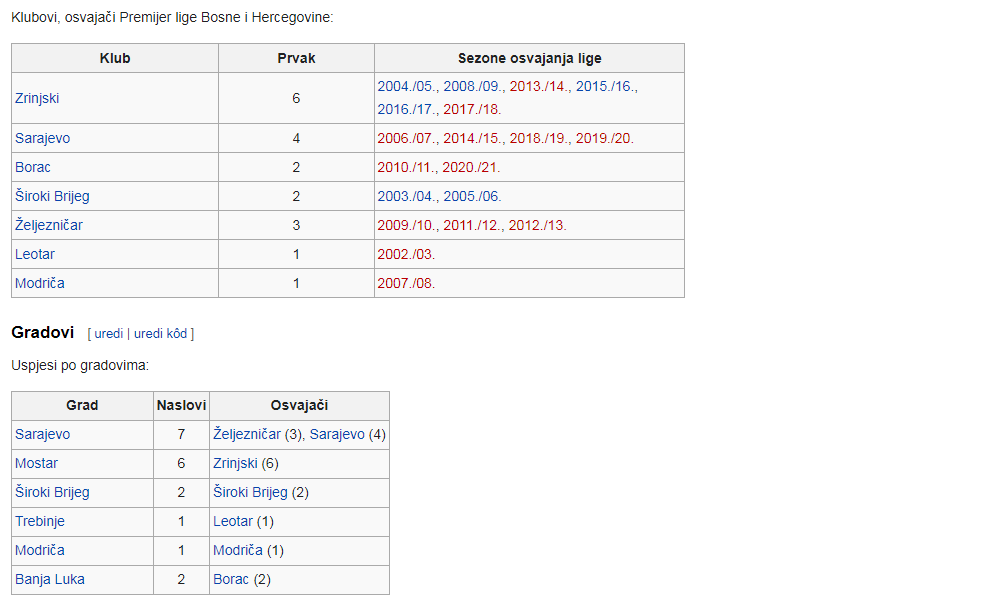Open the 2020./21. season red link

tap(471, 167)
